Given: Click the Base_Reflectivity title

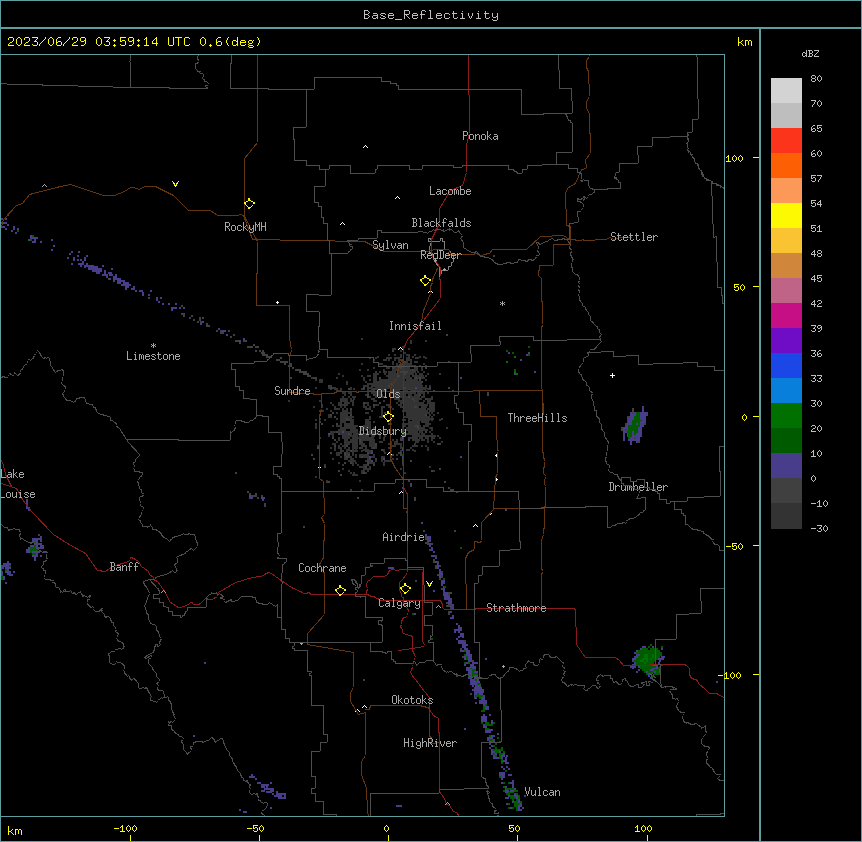Looking at the screenshot, I should [431, 15].
